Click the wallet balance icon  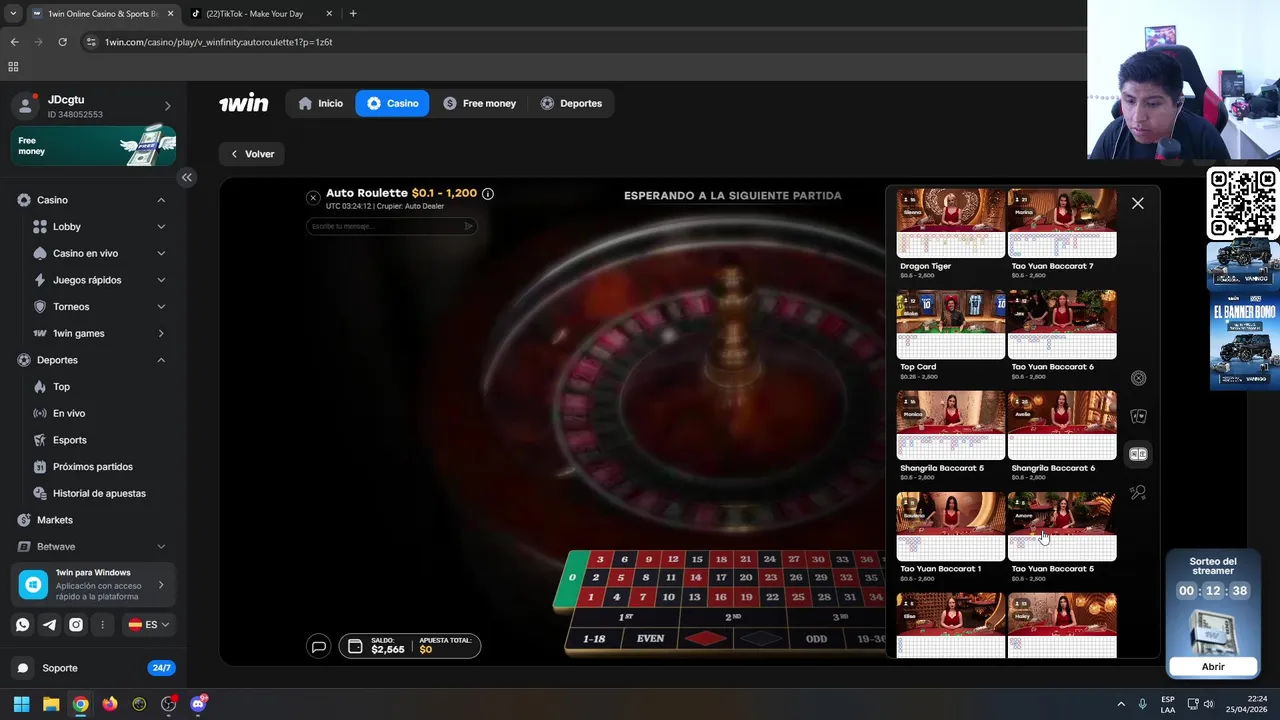tap(355, 647)
